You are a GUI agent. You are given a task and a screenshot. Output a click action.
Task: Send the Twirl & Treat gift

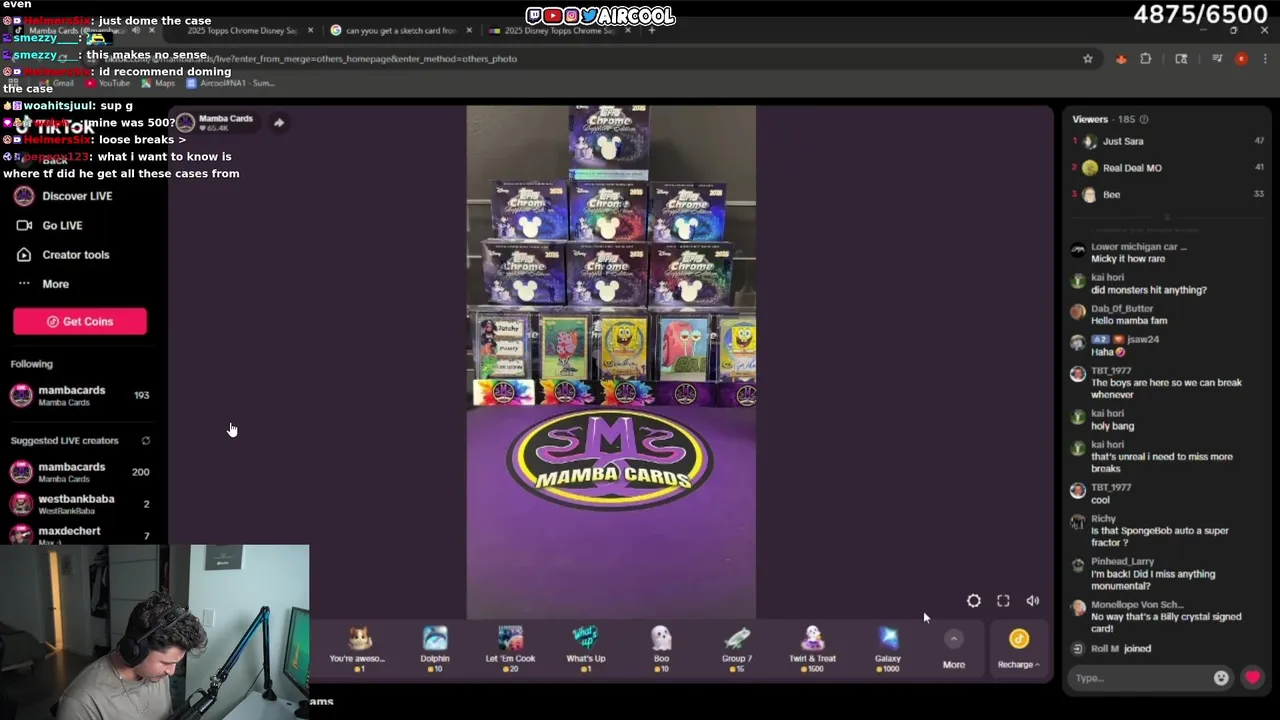pyautogui.click(x=812, y=648)
